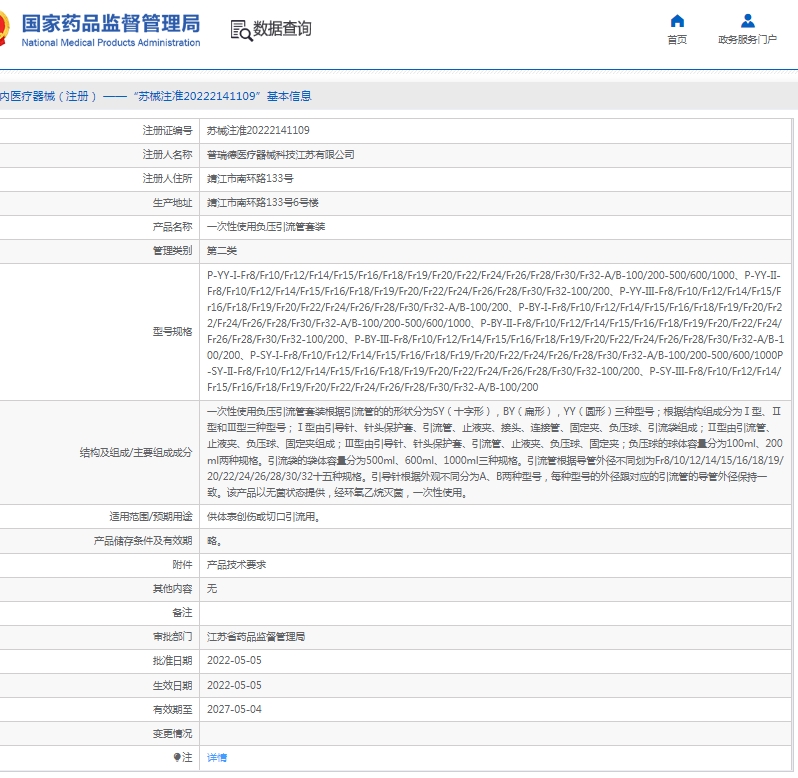Select registrant address 靖江市南环路133号
798x778 pixels.
[250, 179]
